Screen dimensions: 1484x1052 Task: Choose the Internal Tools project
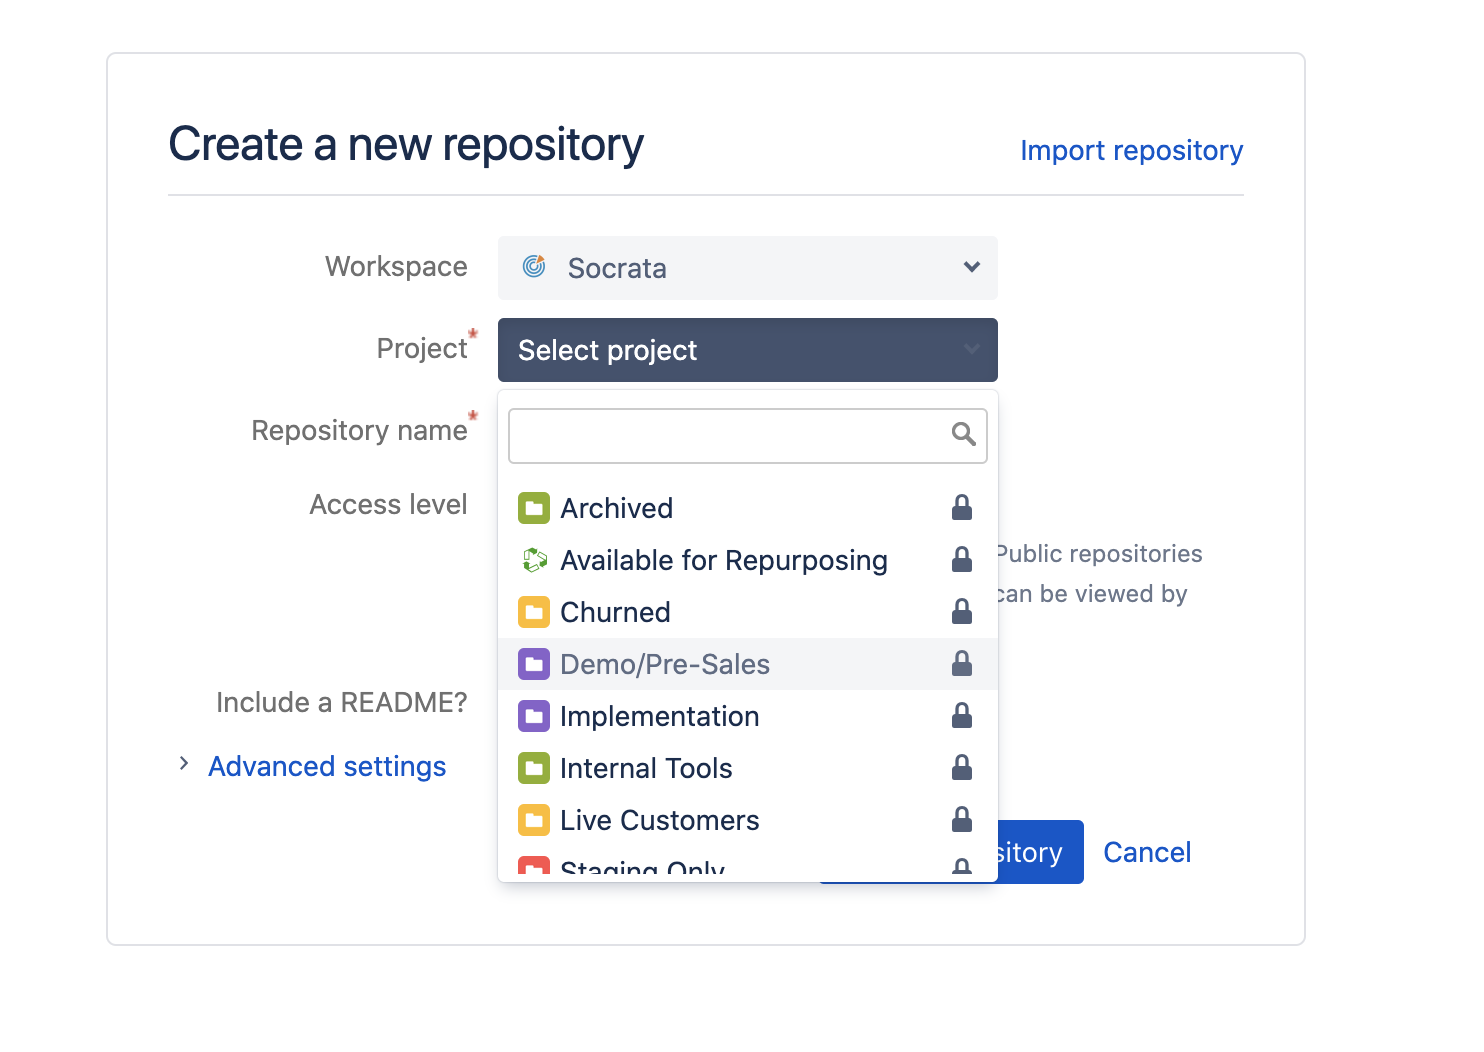748,768
